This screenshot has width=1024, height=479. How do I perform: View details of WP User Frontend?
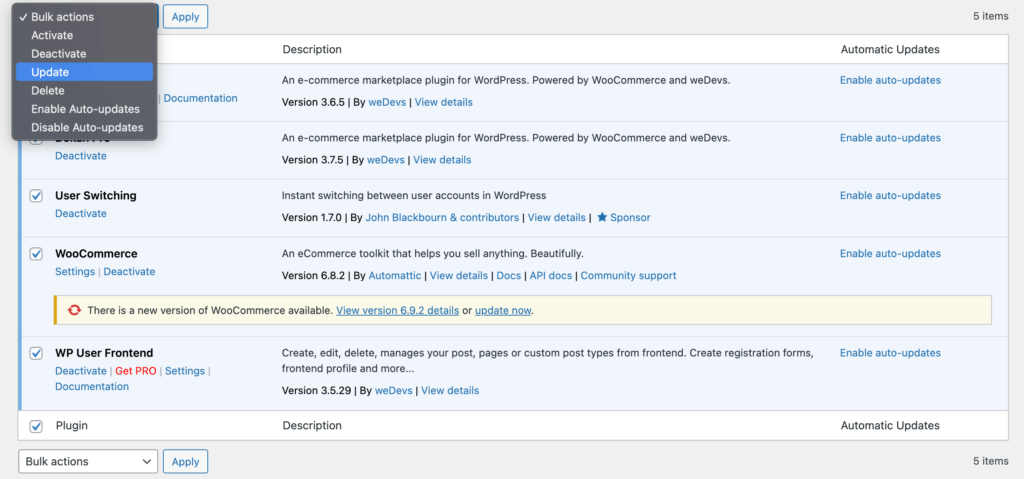pos(450,390)
